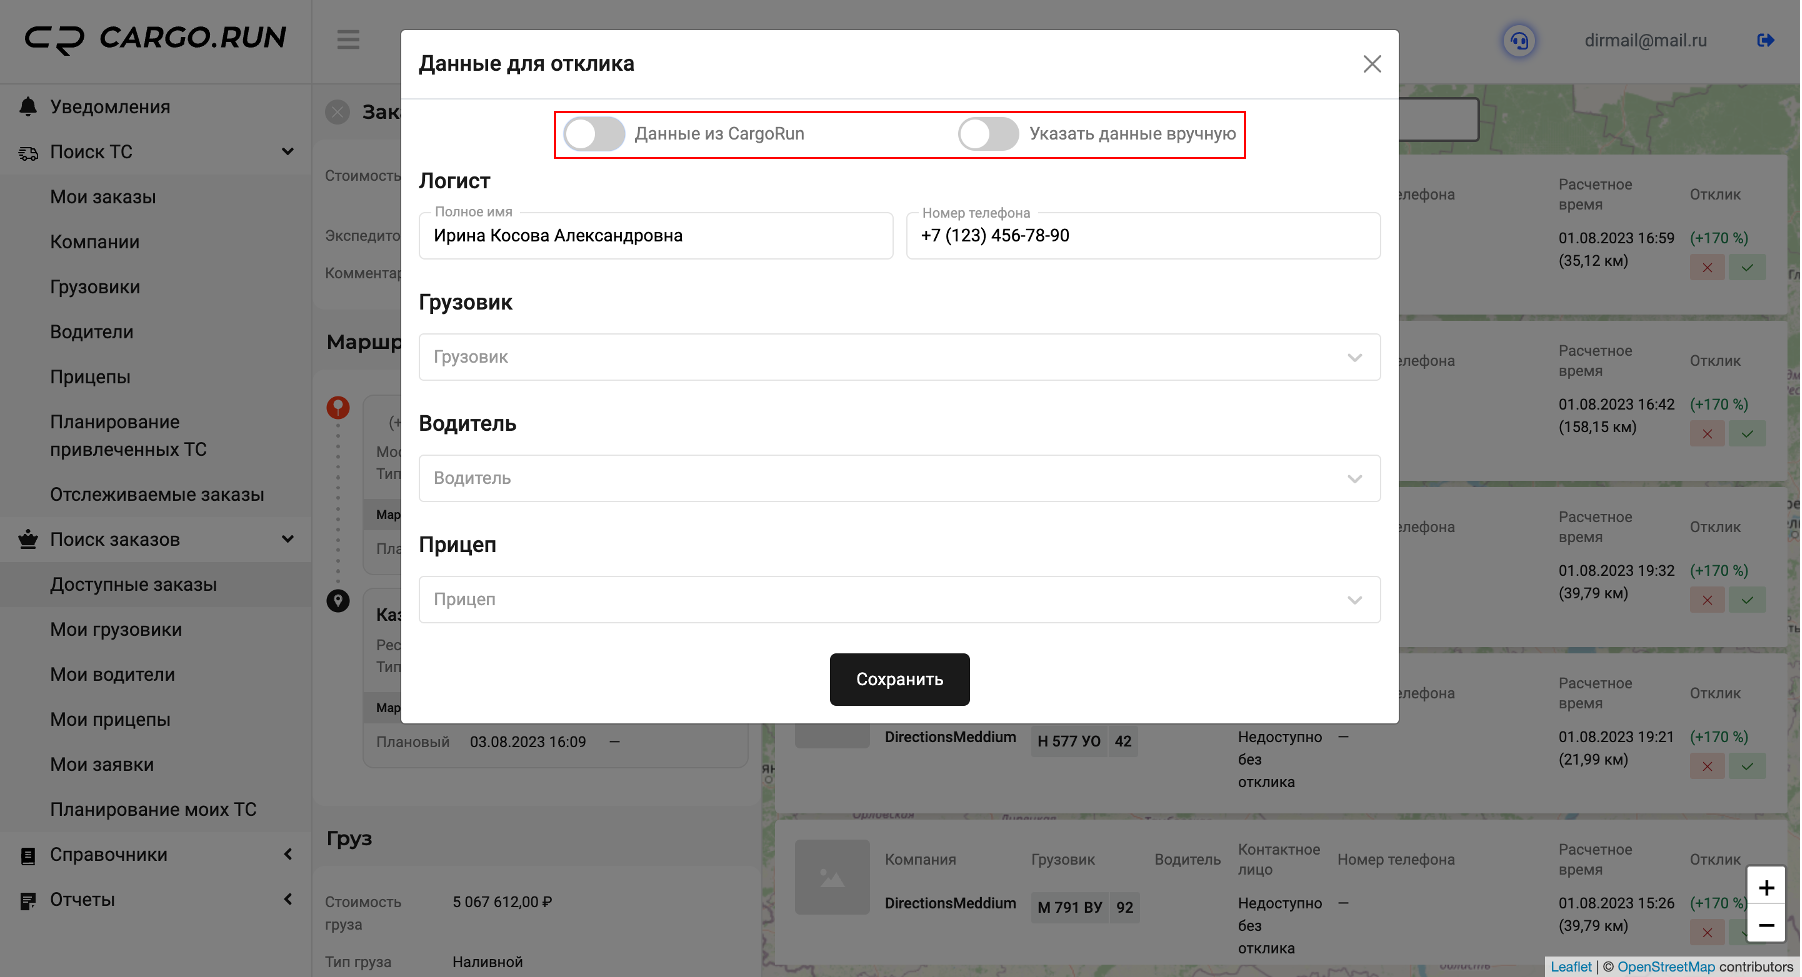1802x977 pixels.
Task: Reject response with red cross at 16:42
Action: point(1707,434)
